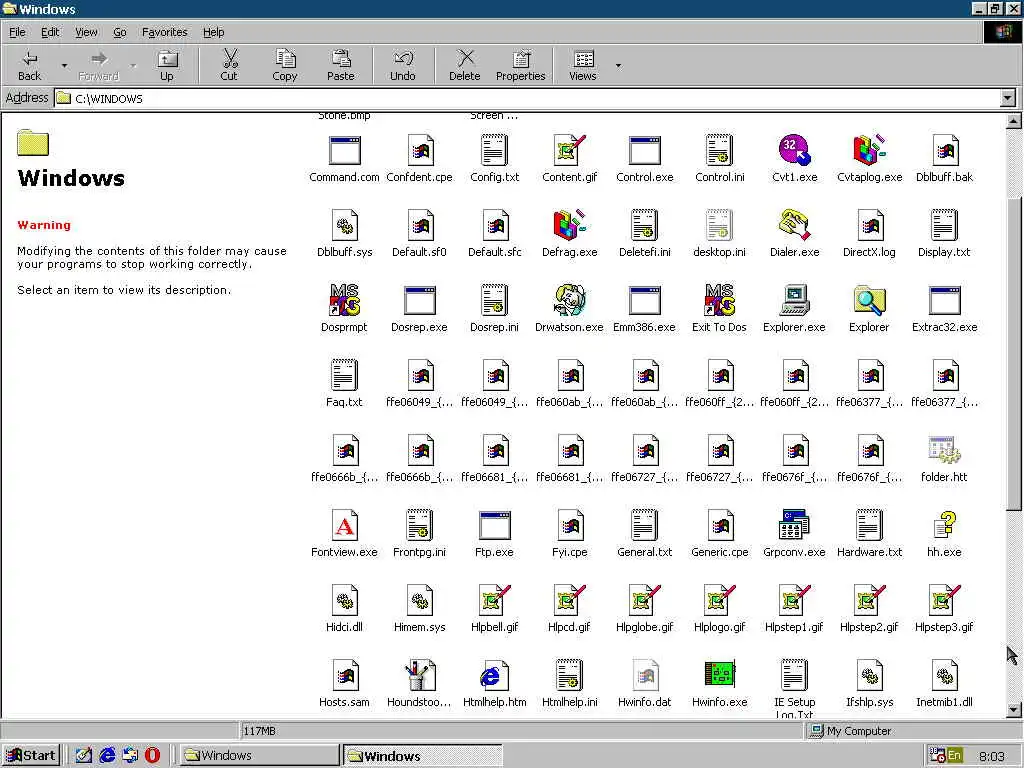Select the Fontview.exe icon

pos(344,526)
